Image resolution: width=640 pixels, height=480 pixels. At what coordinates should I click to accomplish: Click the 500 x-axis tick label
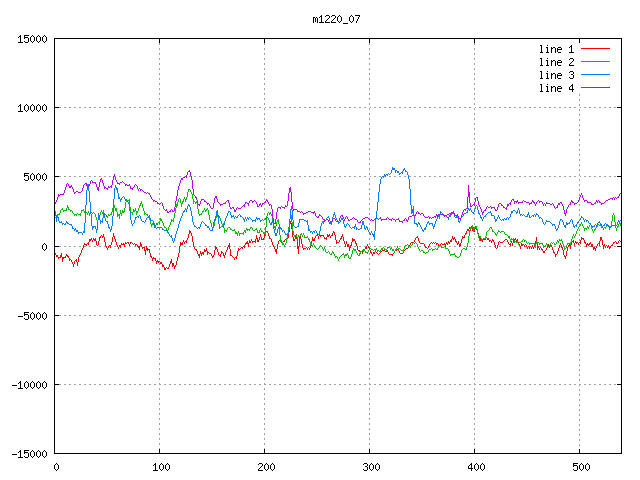(580, 467)
